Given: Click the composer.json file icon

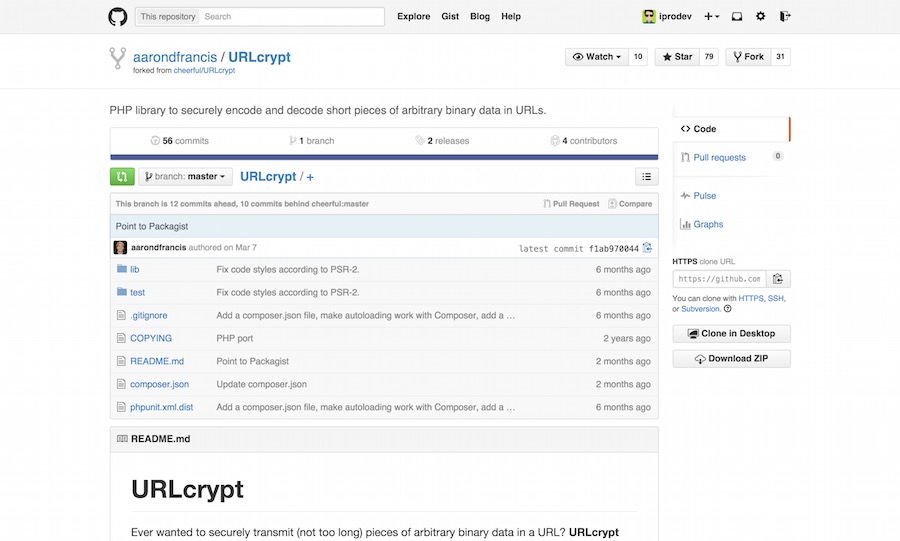Looking at the screenshot, I should tap(121, 384).
